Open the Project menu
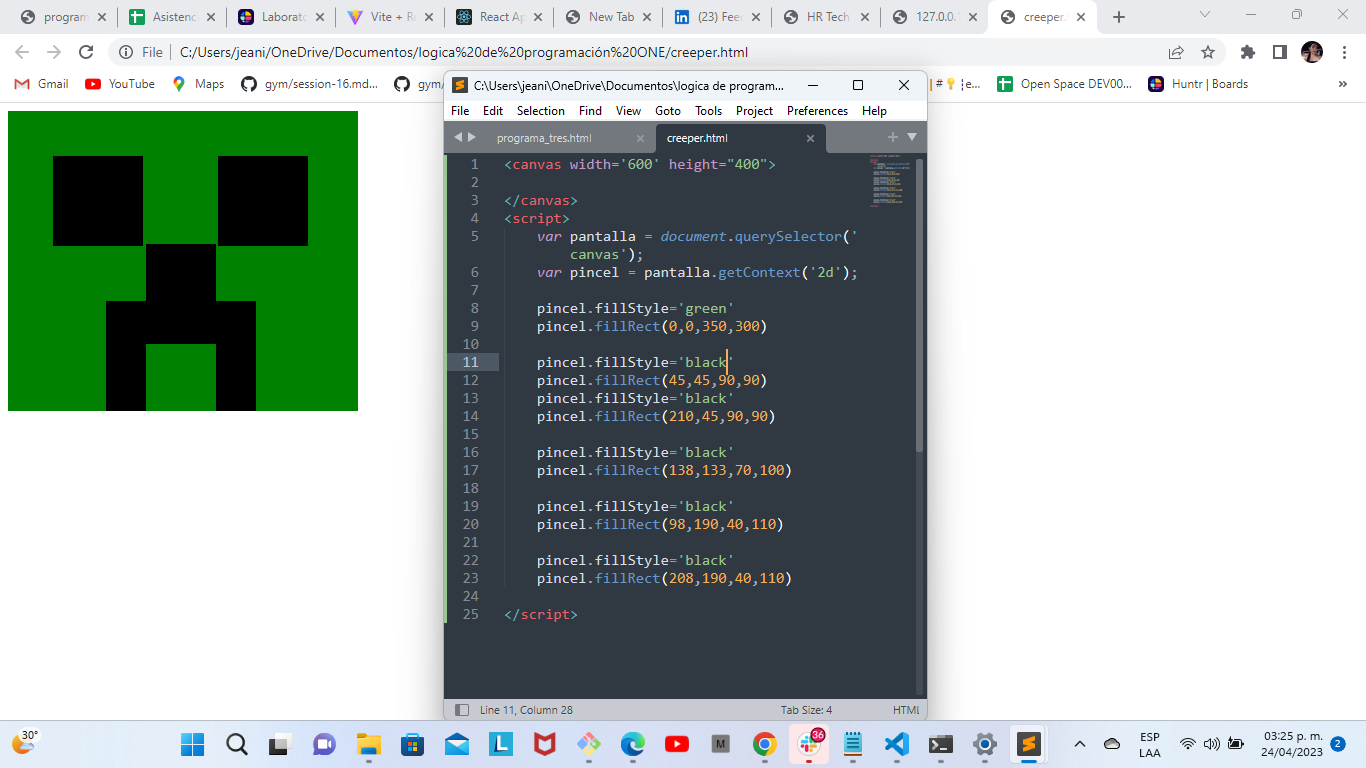This screenshot has width=1366, height=768. point(755,111)
